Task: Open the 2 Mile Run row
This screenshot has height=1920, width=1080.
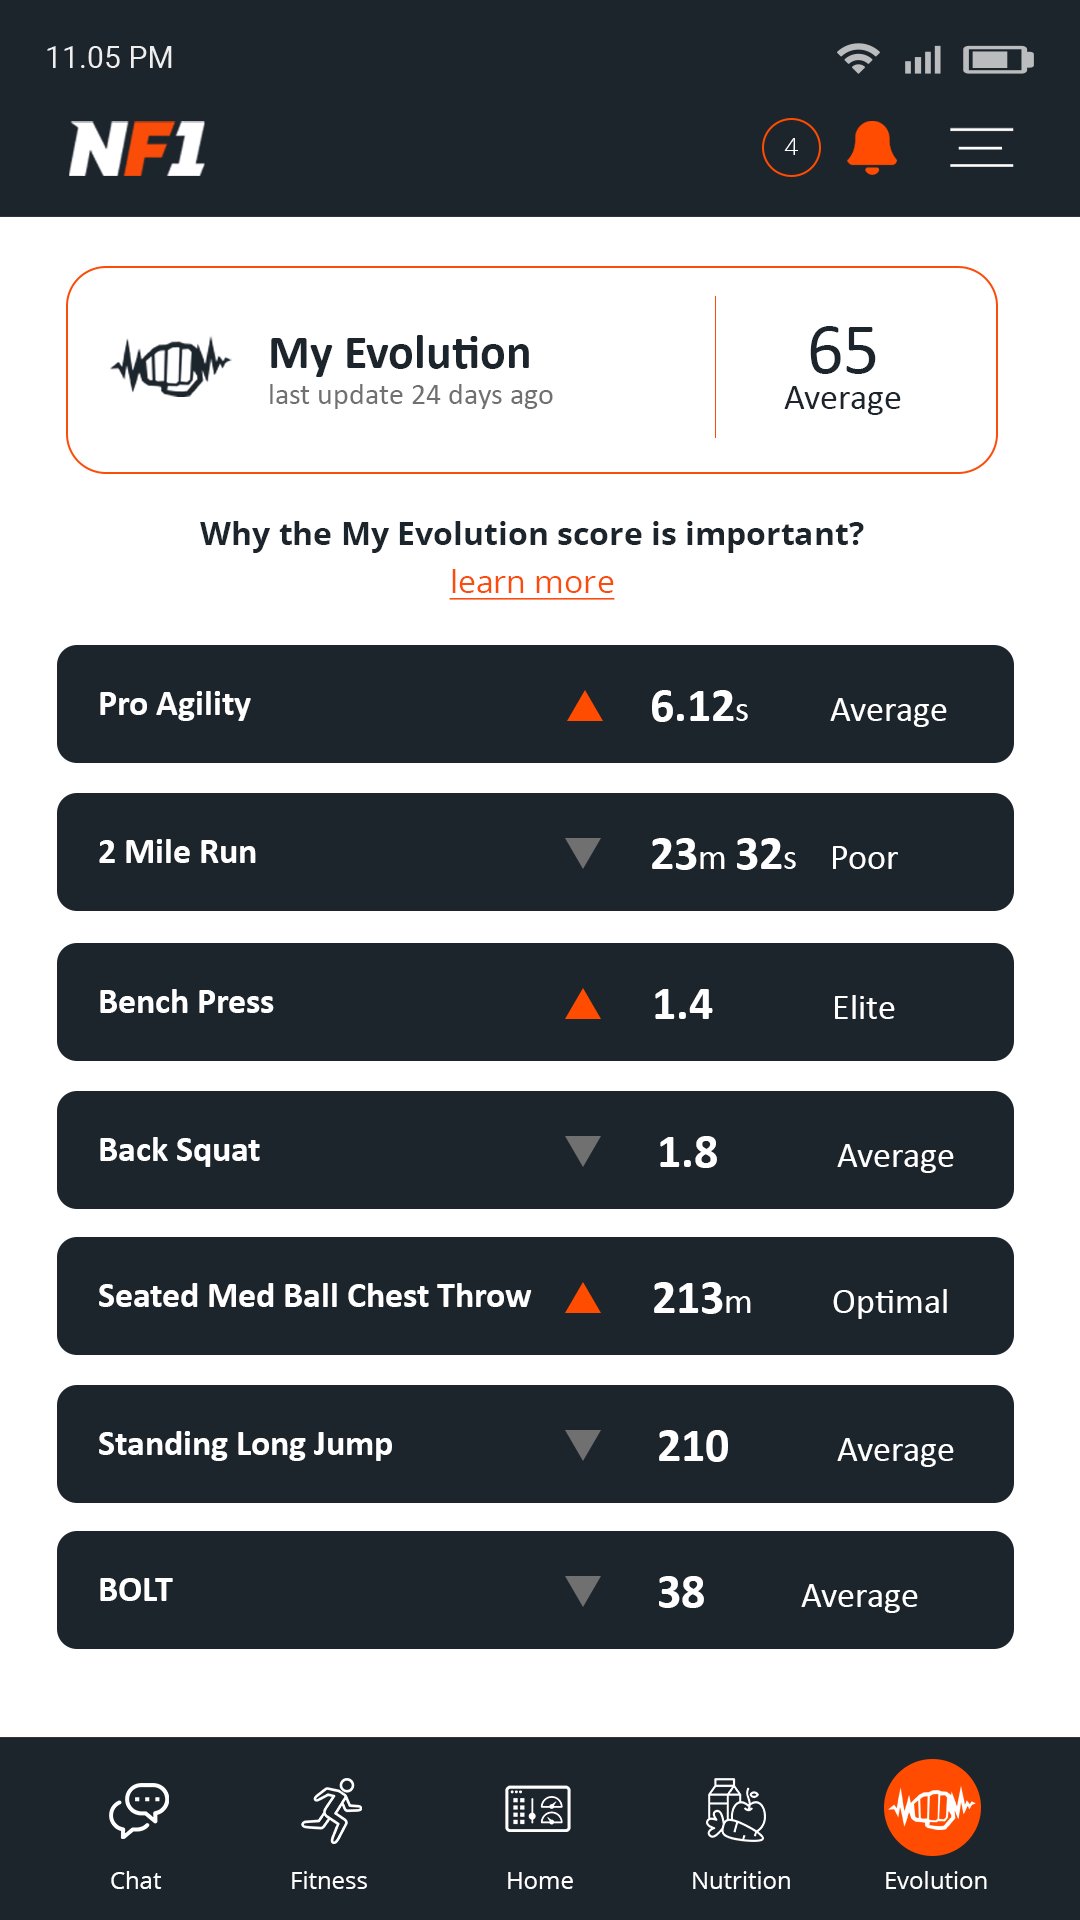Action: coord(535,852)
